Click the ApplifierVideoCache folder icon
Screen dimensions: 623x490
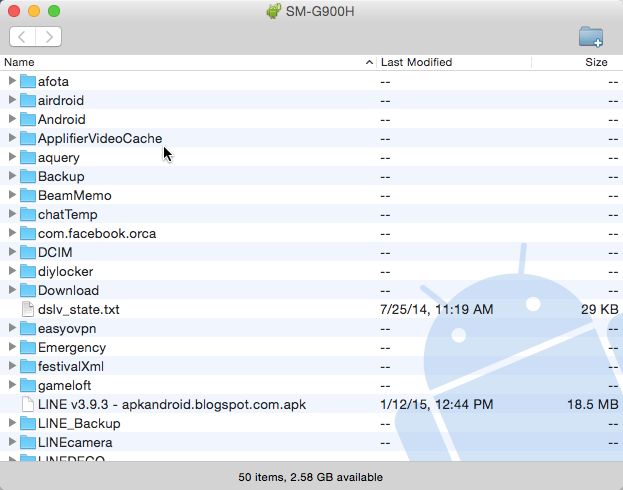pyautogui.click(x=28, y=138)
